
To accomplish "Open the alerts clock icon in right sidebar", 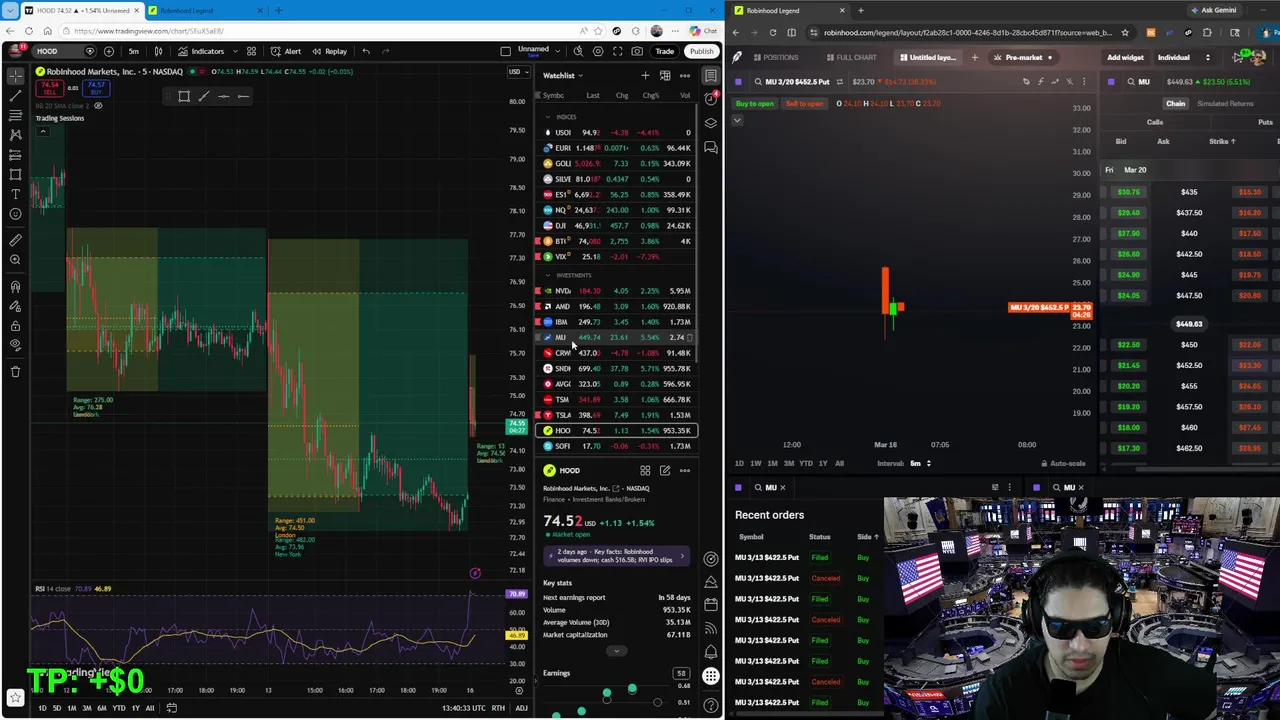I will (710, 98).
